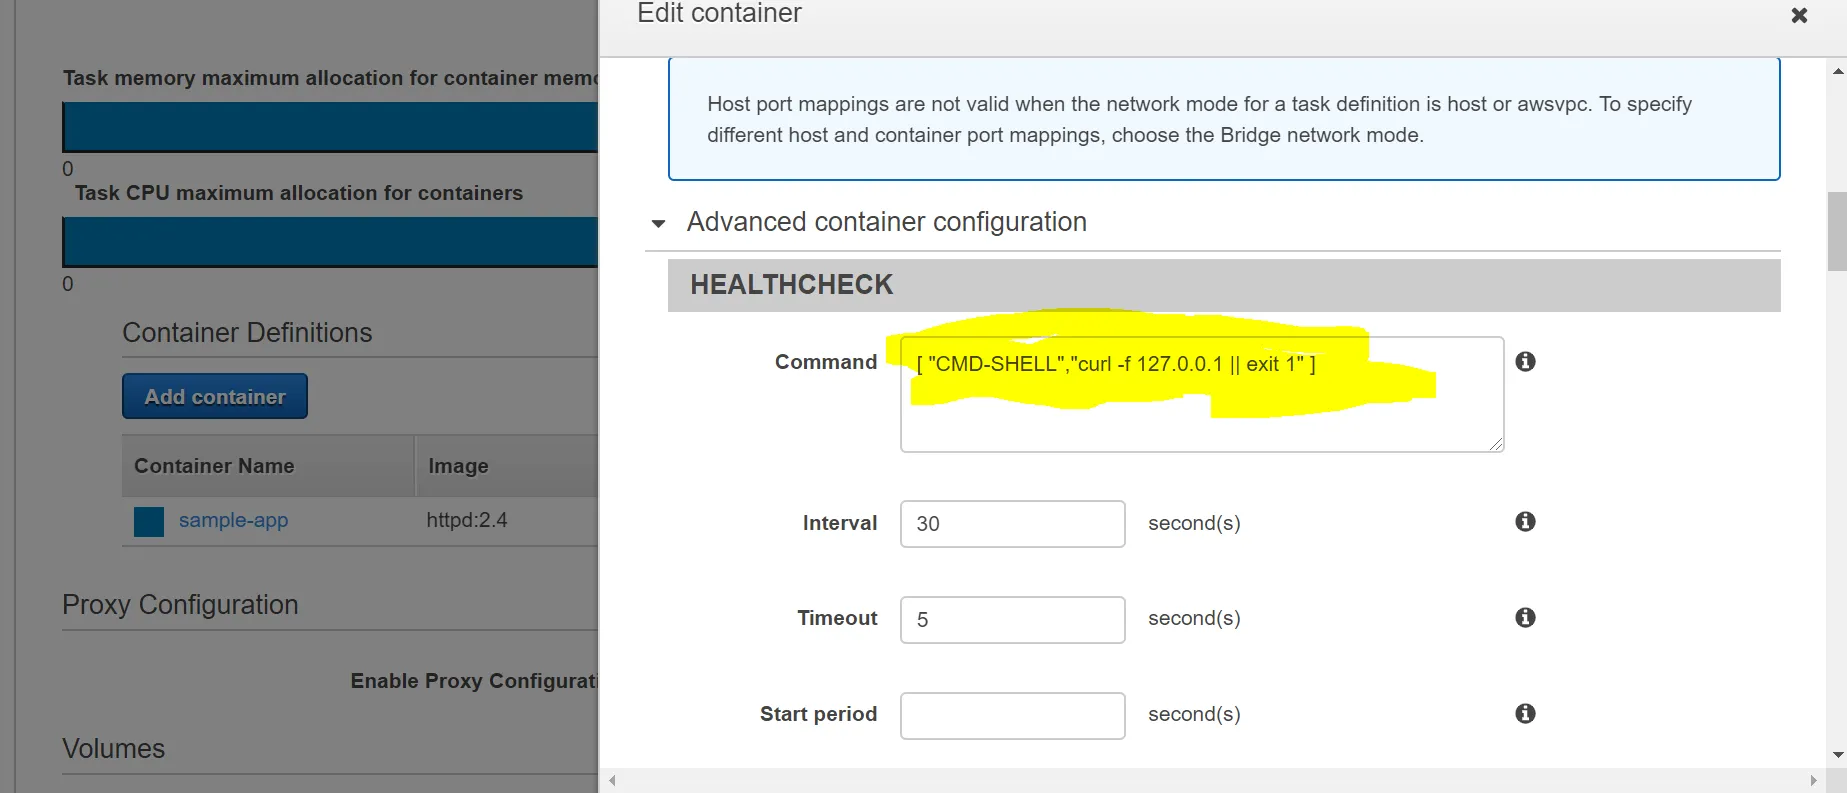
Task: Collapse Advanced container configuration section
Action: [x=658, y=223]
